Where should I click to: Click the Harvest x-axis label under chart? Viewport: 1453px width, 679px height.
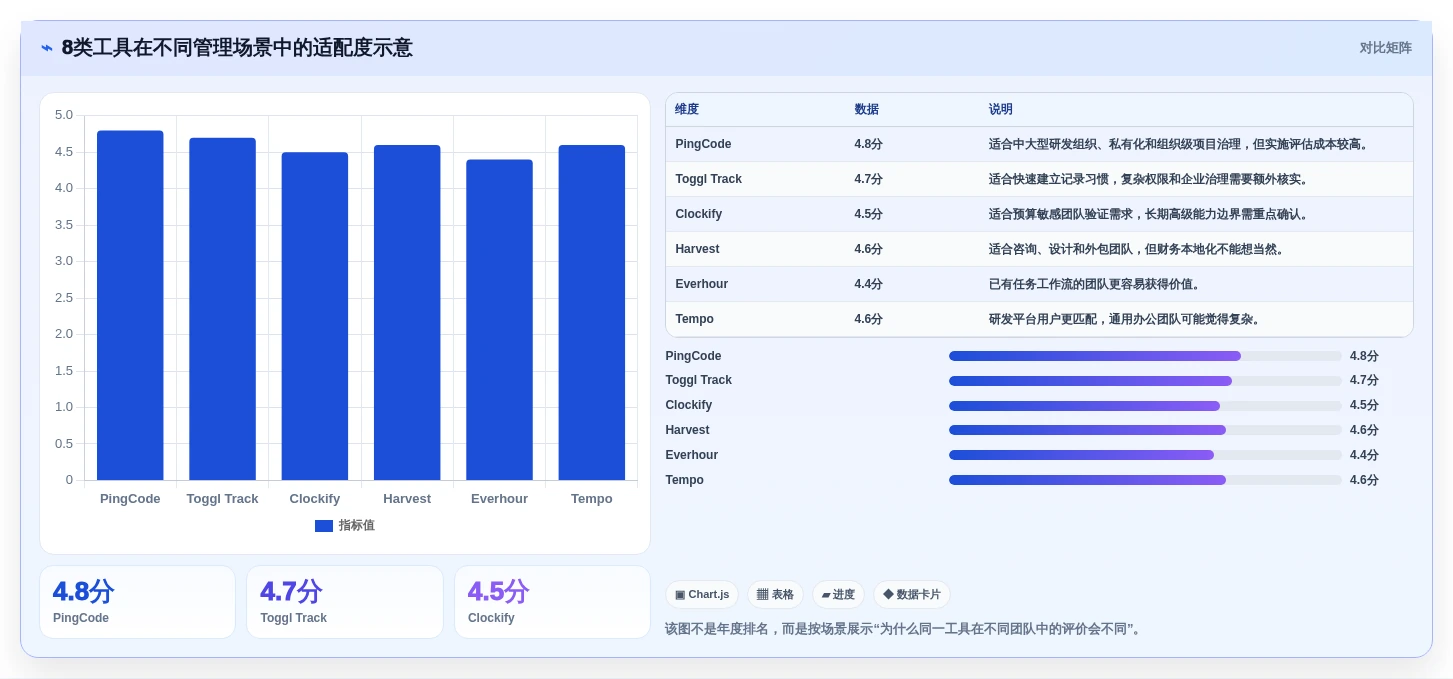407,499
